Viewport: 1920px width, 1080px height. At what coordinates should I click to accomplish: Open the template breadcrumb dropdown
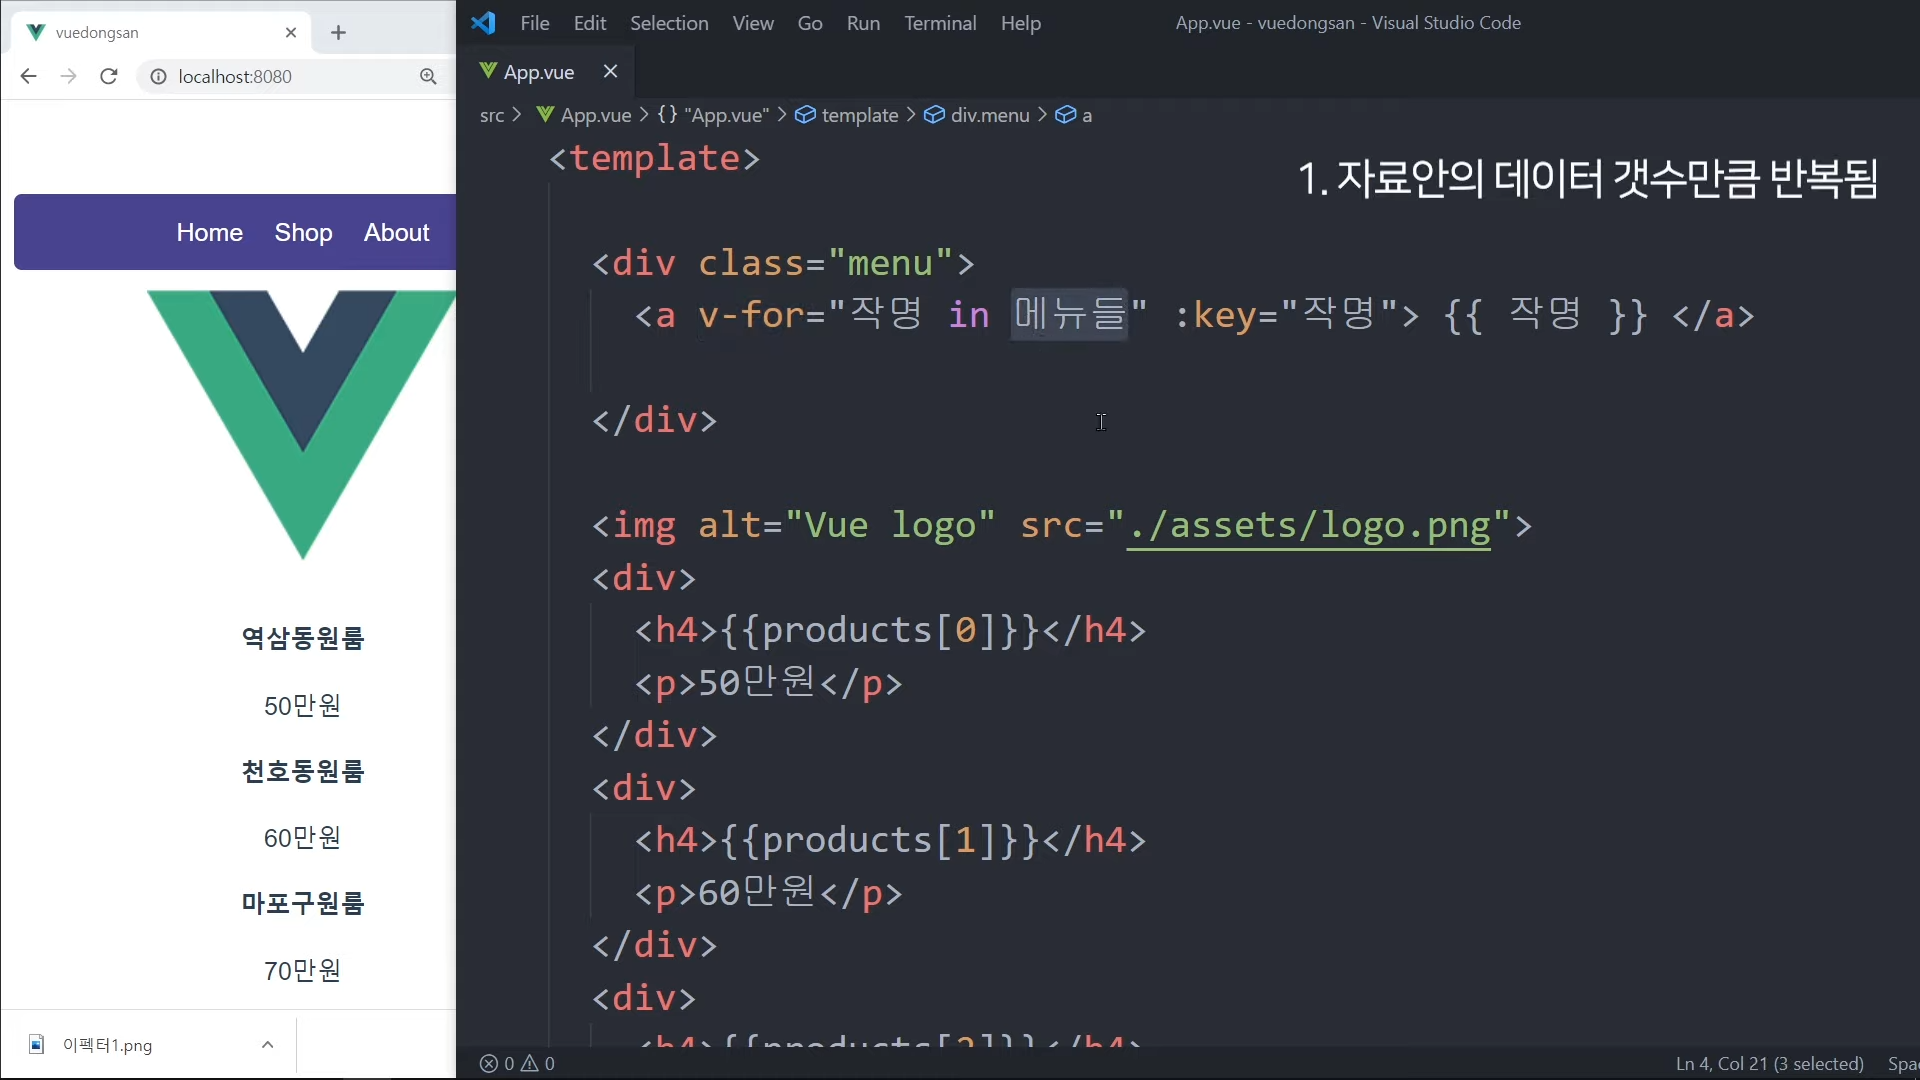coord(859,115)
